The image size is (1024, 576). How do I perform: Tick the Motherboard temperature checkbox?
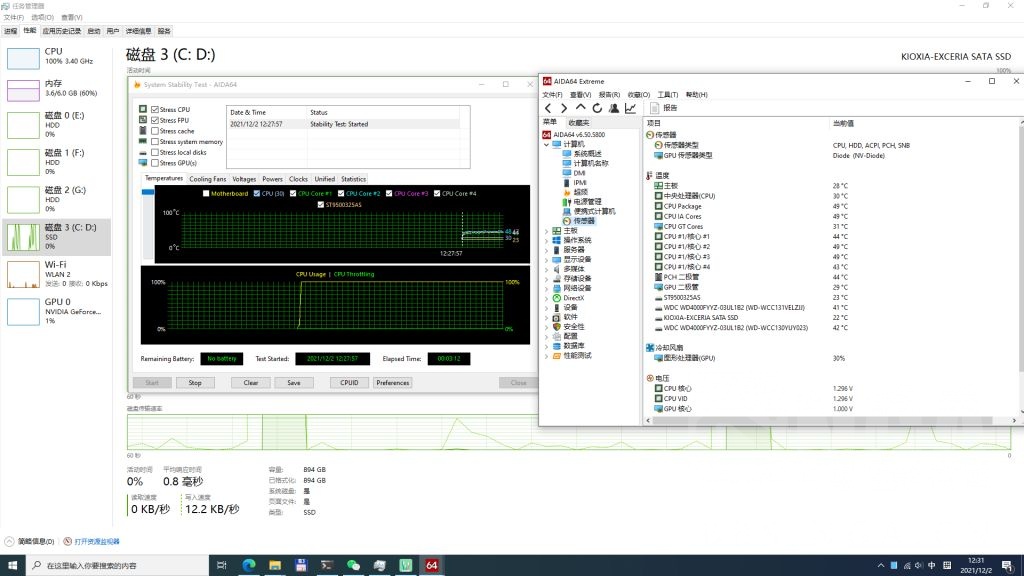pos(207,193)
